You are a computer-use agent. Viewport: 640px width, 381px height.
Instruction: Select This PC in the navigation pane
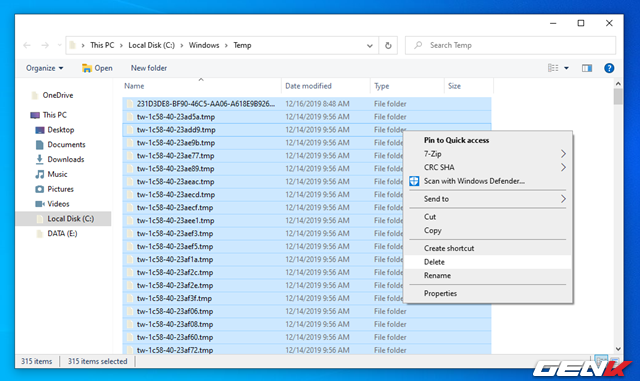point(55,115)
